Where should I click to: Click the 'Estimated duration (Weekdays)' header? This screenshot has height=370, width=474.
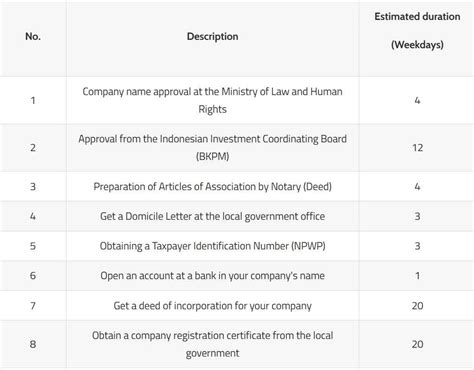pos(417,30)
